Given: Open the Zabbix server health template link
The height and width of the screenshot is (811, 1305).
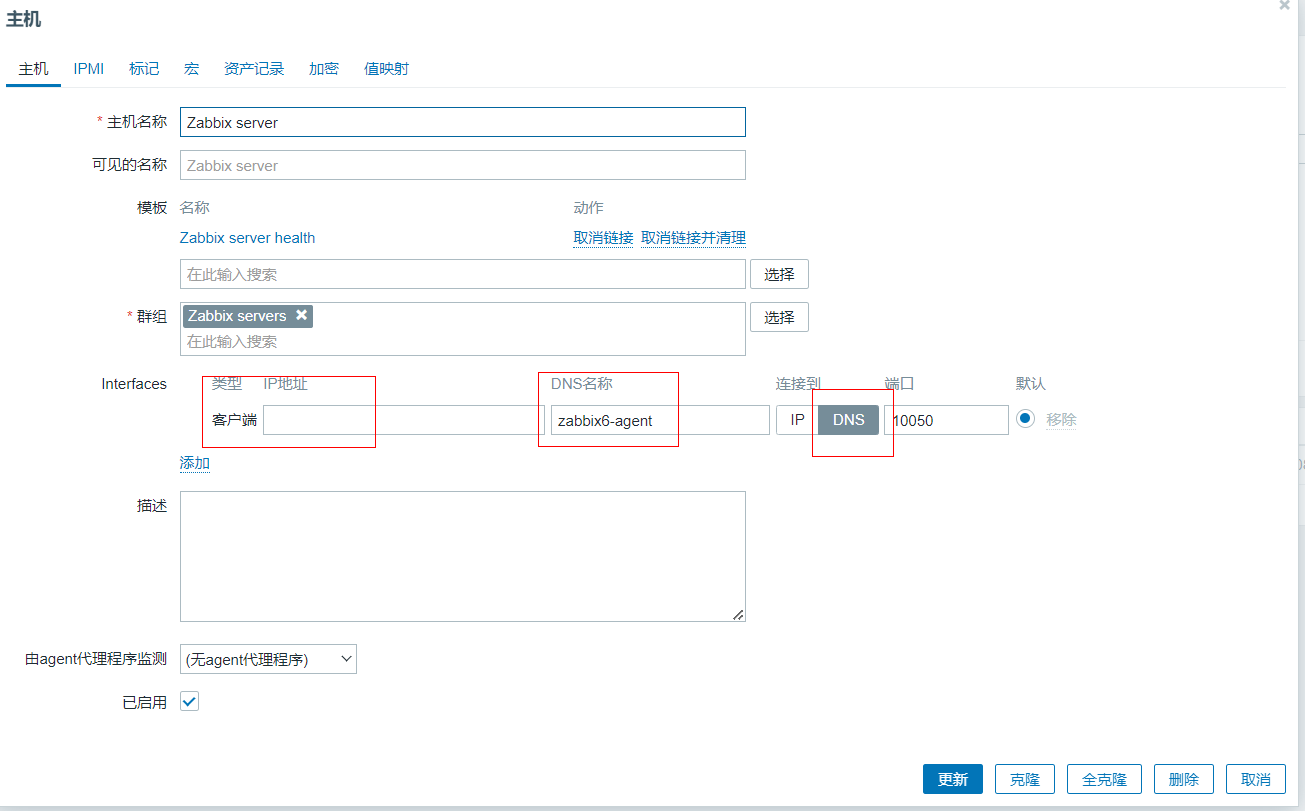Looking at the screenshot, I should (x=247, y=238).
